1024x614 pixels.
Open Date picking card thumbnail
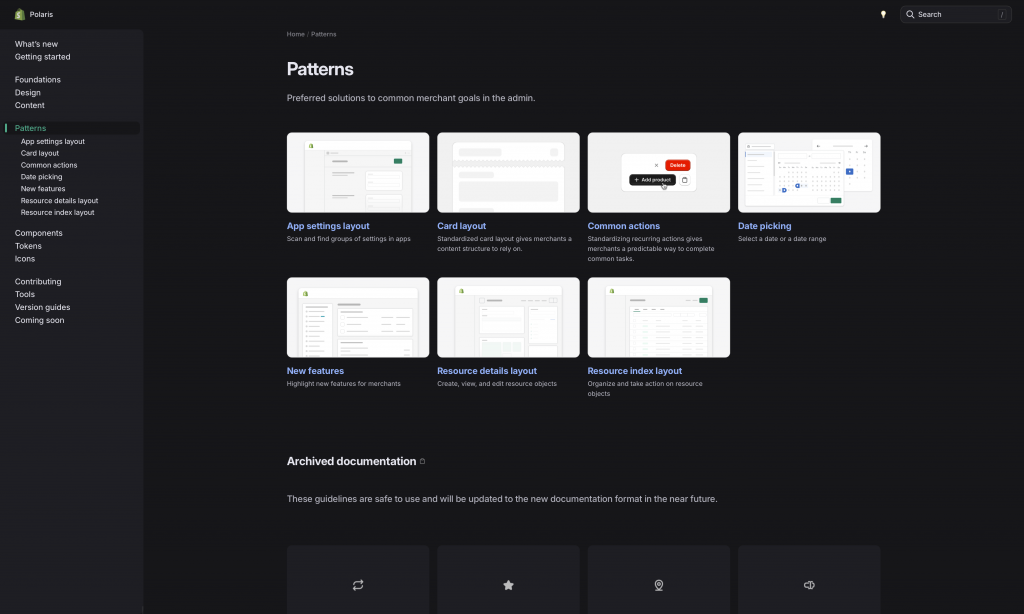tap(809, 172)
